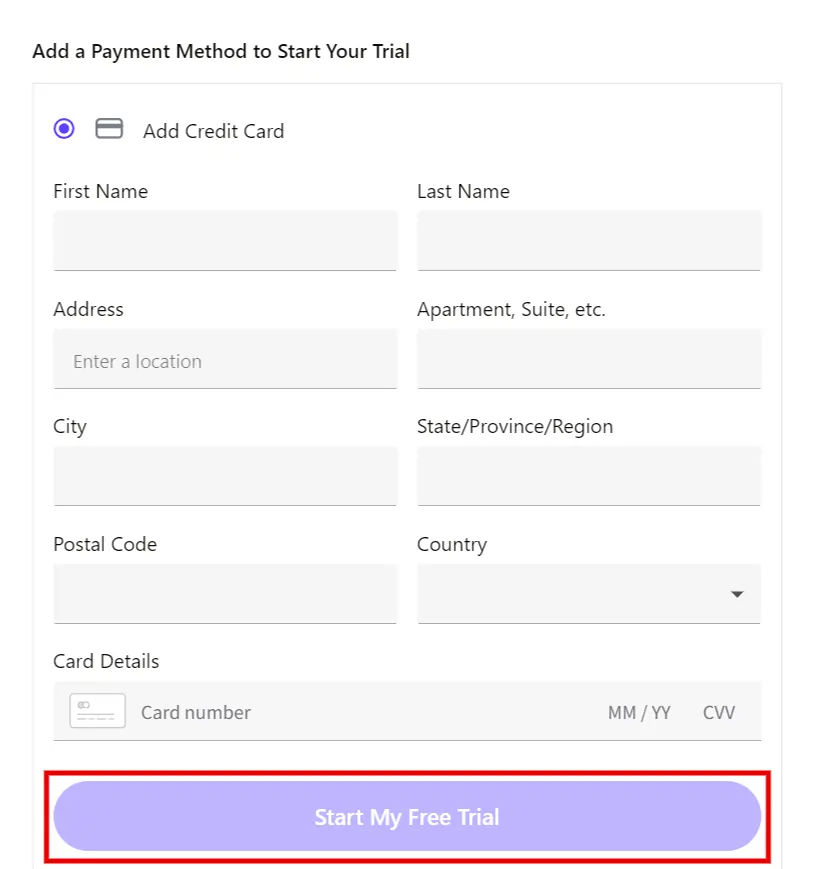Click the Country dropdown arrow

pyautogui.click(x=737, y=593)
